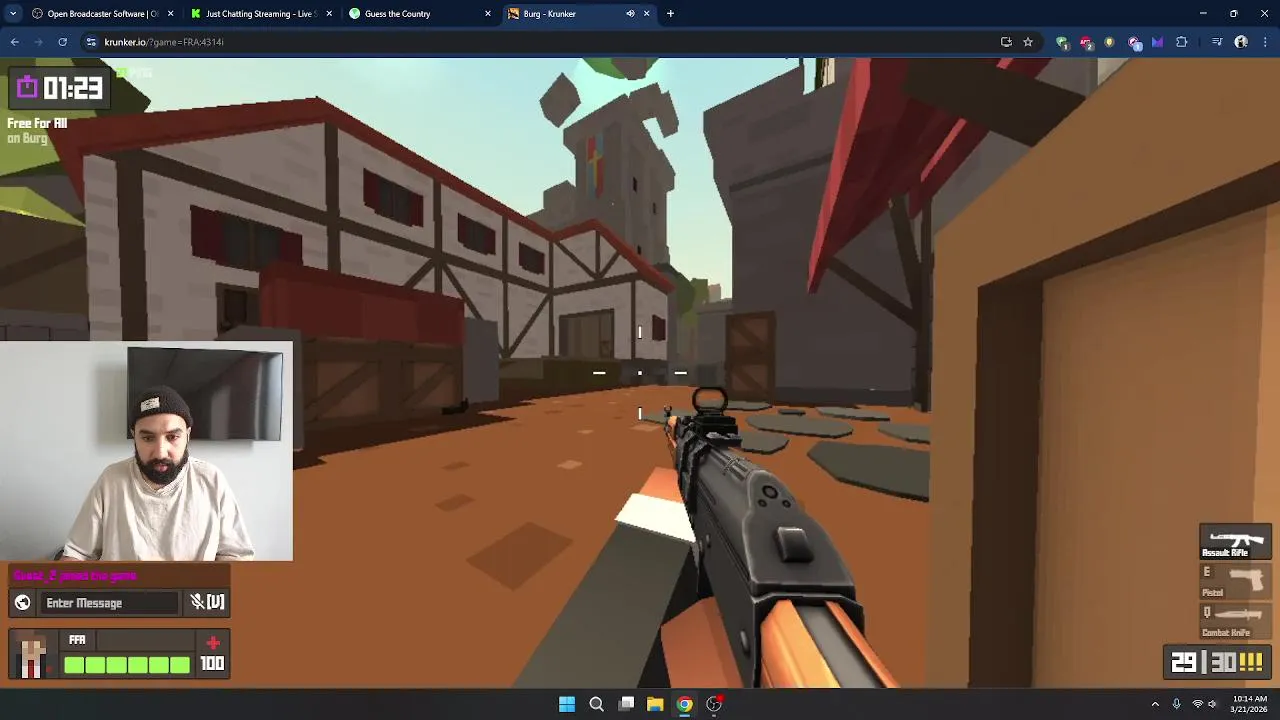Show hidden system tray icons
The height and width of the screenshot is (720, 1280).
1155,704
